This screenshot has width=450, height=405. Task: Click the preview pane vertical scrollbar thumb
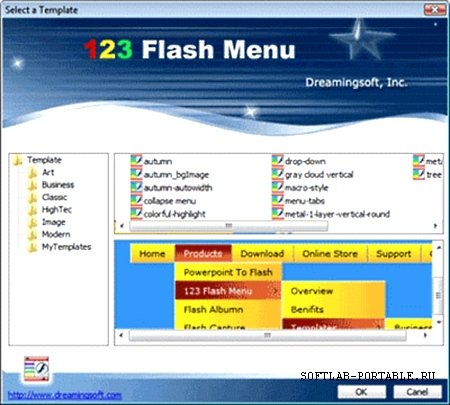point(439,295)
